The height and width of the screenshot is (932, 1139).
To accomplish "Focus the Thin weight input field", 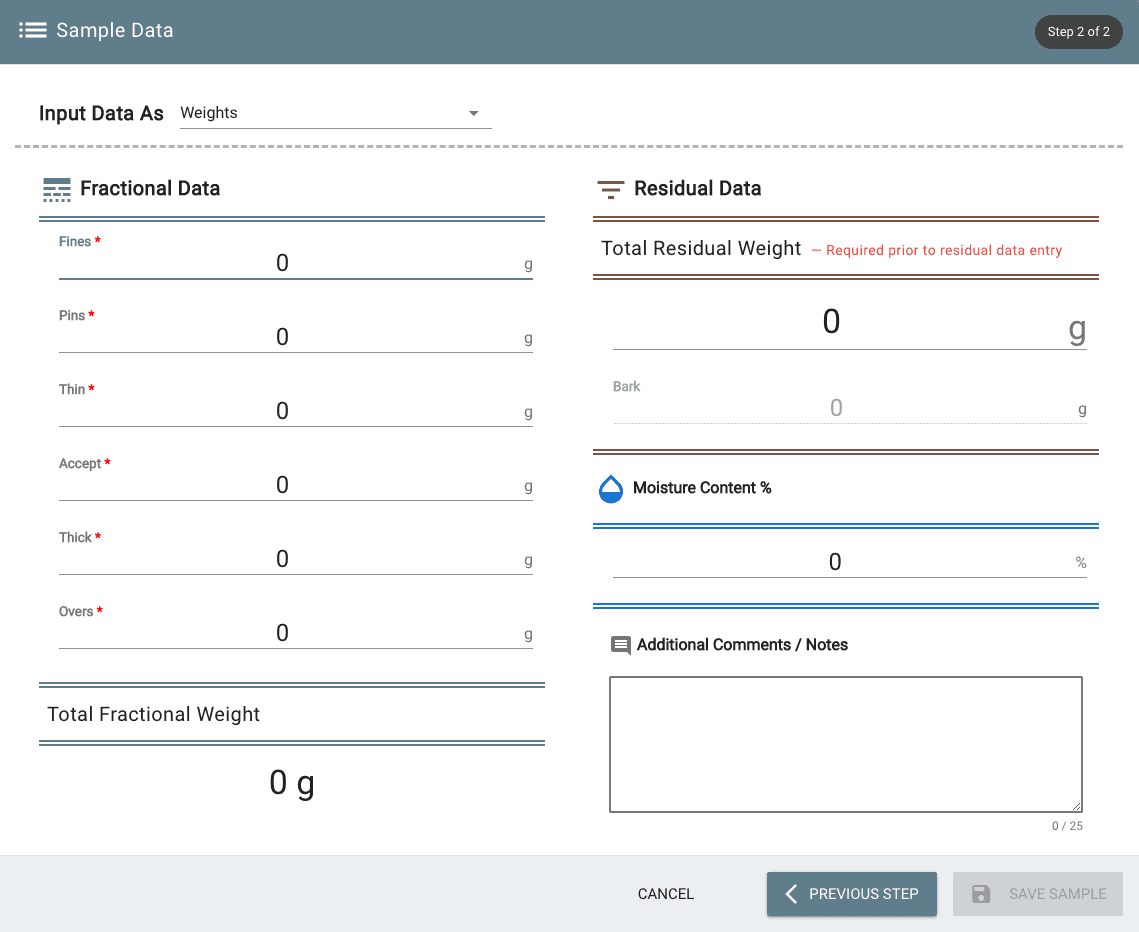I will tap(296, 411).
